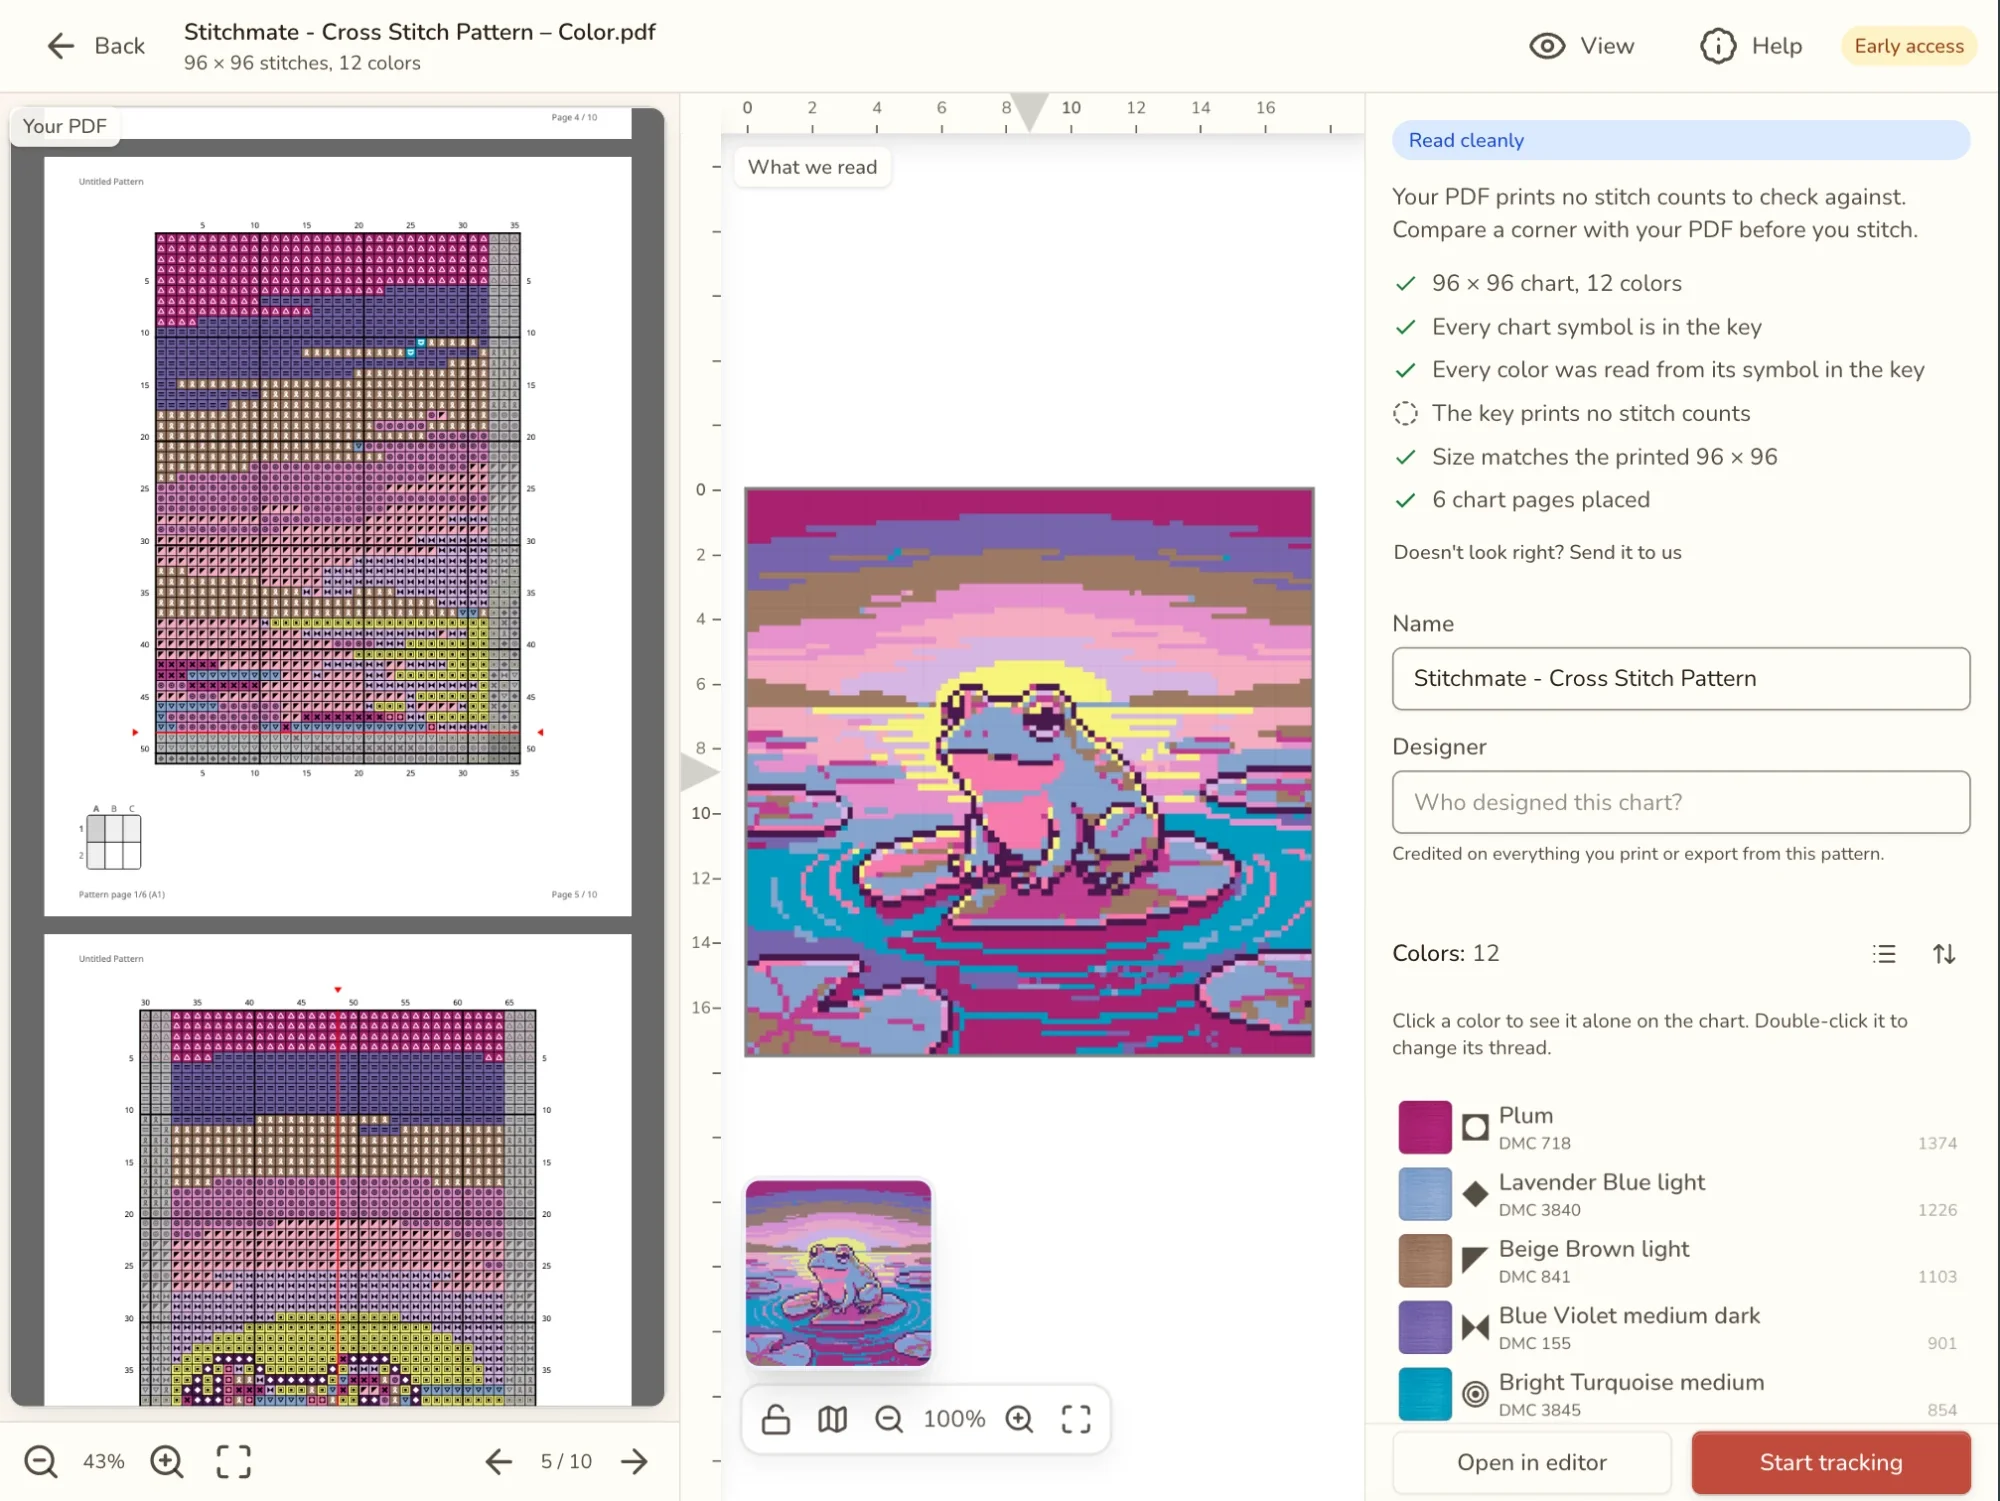This screenshot has width=2000, height=1501.
Task: Go to next PDF page
Action: pyautogui.click(x=634, y=1461)
